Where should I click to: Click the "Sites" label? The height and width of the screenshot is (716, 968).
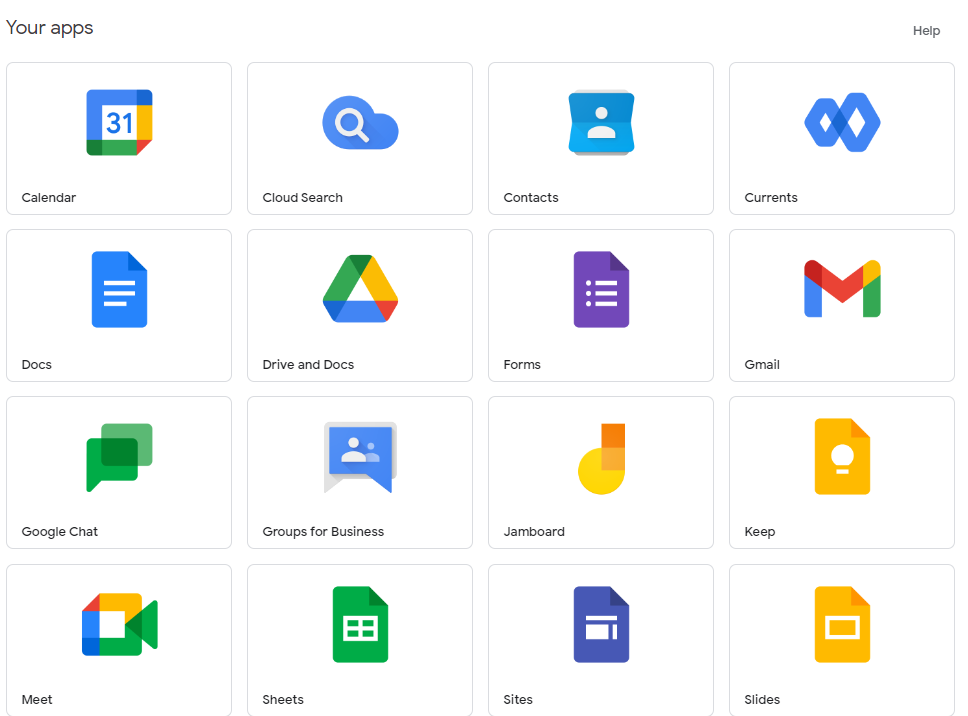point(518,699)
